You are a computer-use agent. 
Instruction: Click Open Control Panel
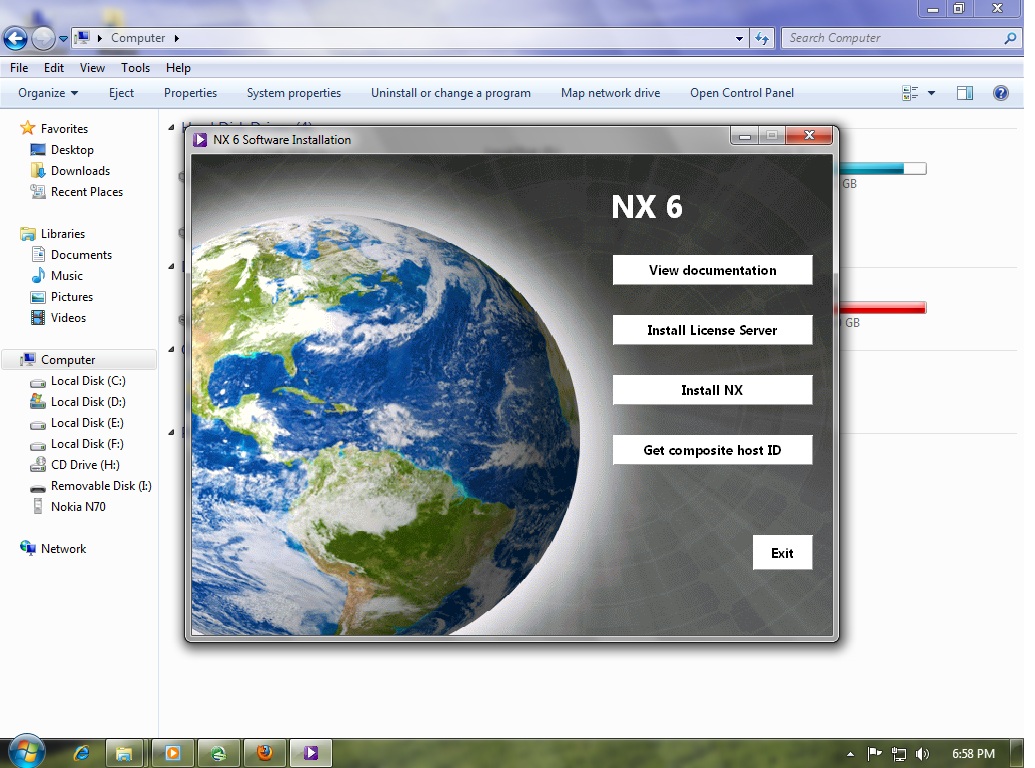tap(742, 93)
